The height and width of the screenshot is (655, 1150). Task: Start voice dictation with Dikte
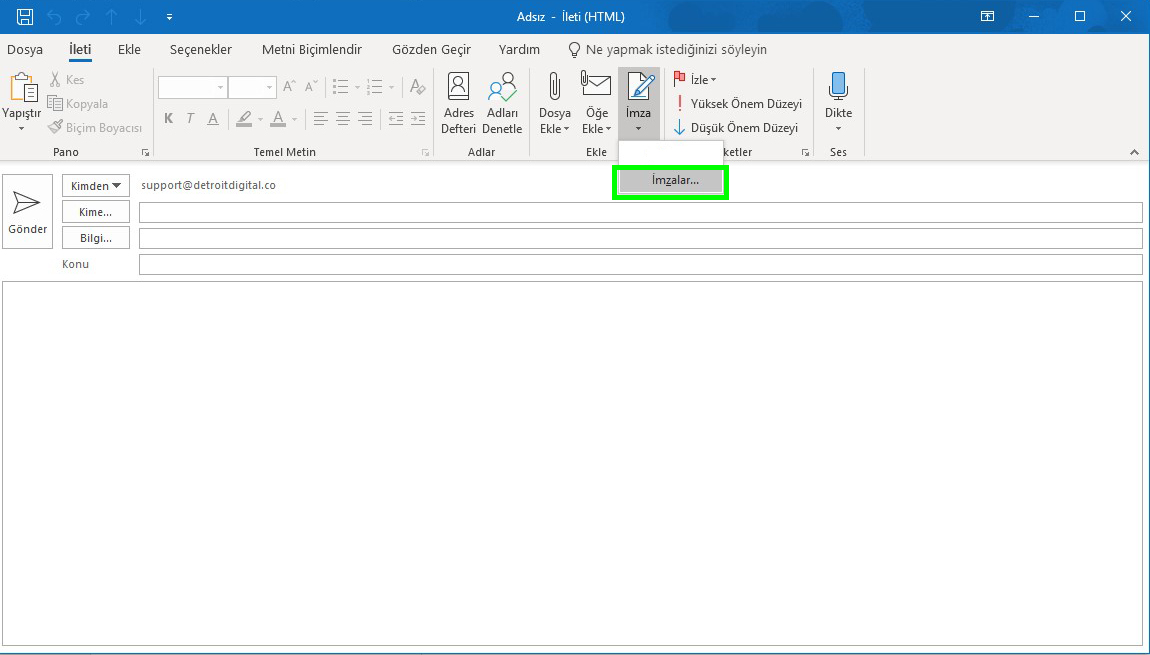pyautogui.click(x=837, y=95)
